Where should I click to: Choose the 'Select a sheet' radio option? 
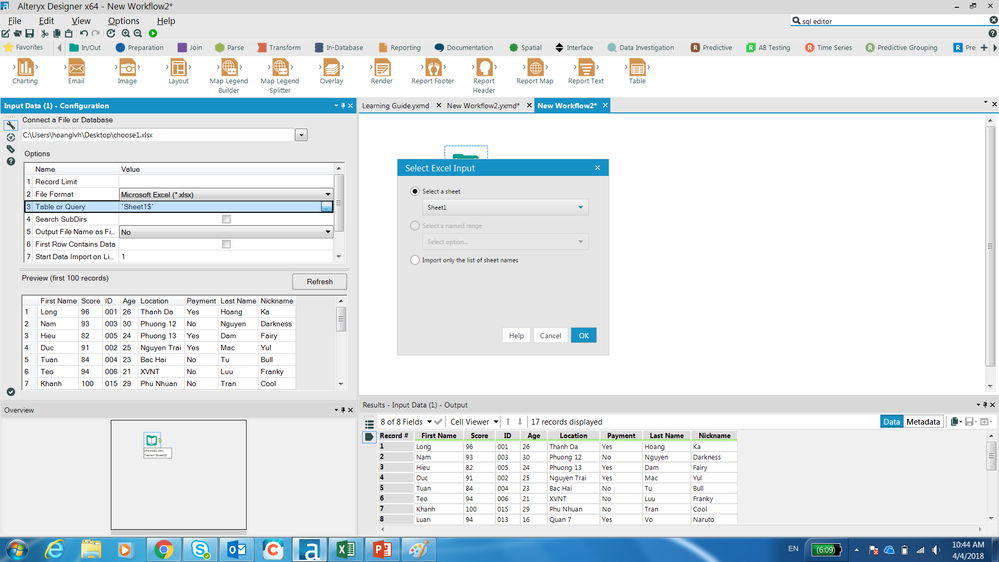pyautogui.click(x=415, y=191)
